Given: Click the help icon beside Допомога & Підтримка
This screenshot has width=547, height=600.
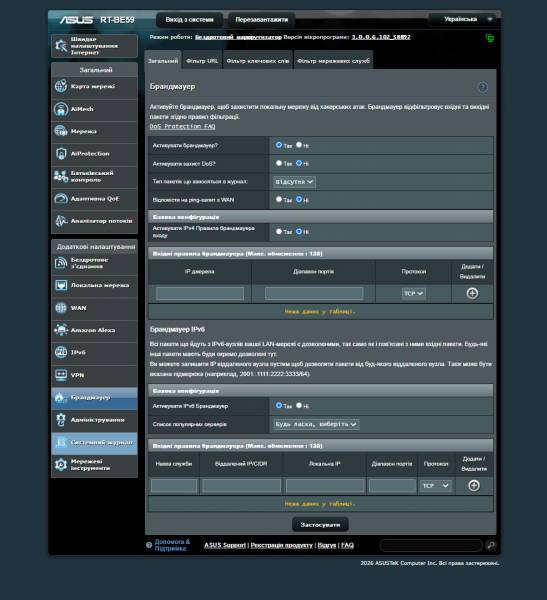Looking at the screenshot, I should pos(149,545).
